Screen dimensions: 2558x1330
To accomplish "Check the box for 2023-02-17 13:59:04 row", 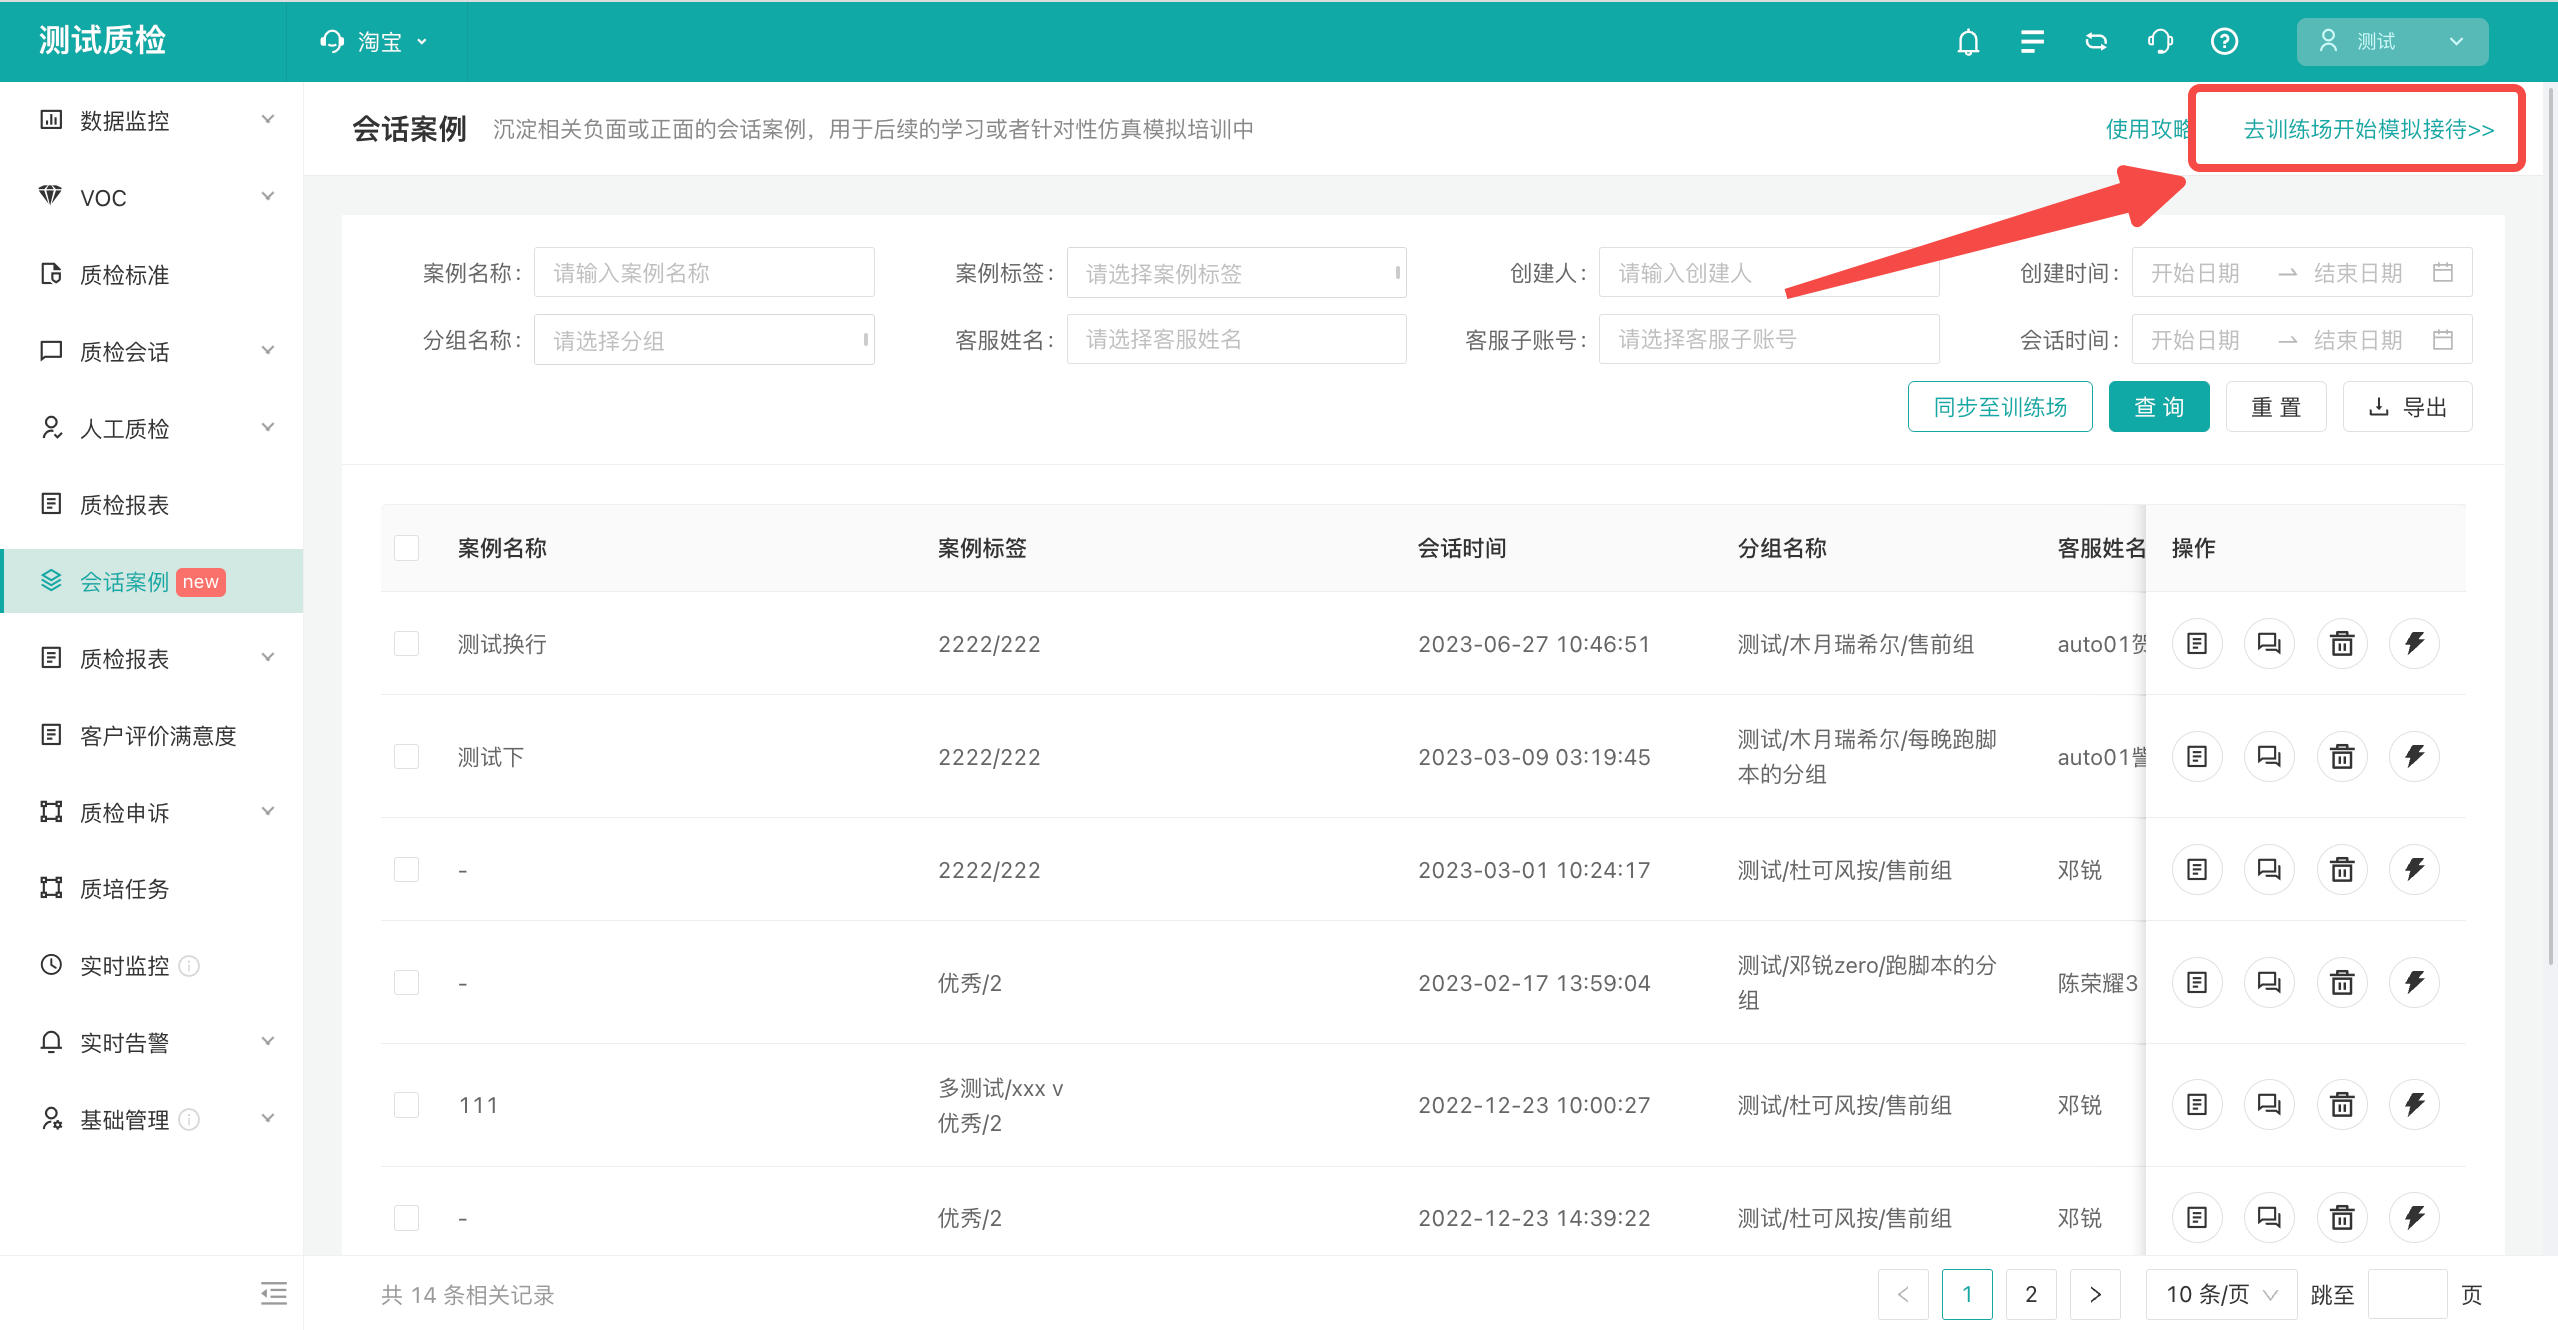I will [x=406, y=982].
